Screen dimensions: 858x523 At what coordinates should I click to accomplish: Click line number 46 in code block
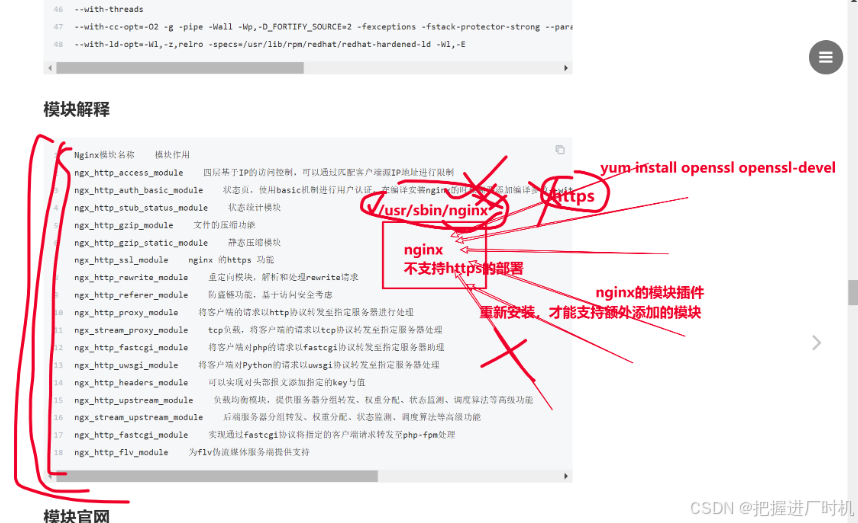click(x=59, y=9)
